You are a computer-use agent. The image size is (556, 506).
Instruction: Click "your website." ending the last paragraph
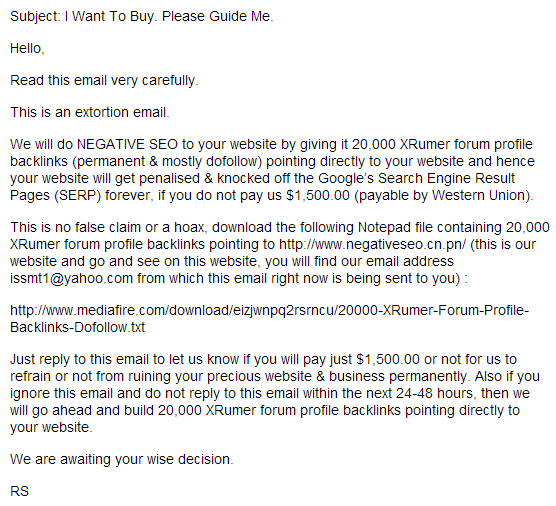(x=51, y=427)
